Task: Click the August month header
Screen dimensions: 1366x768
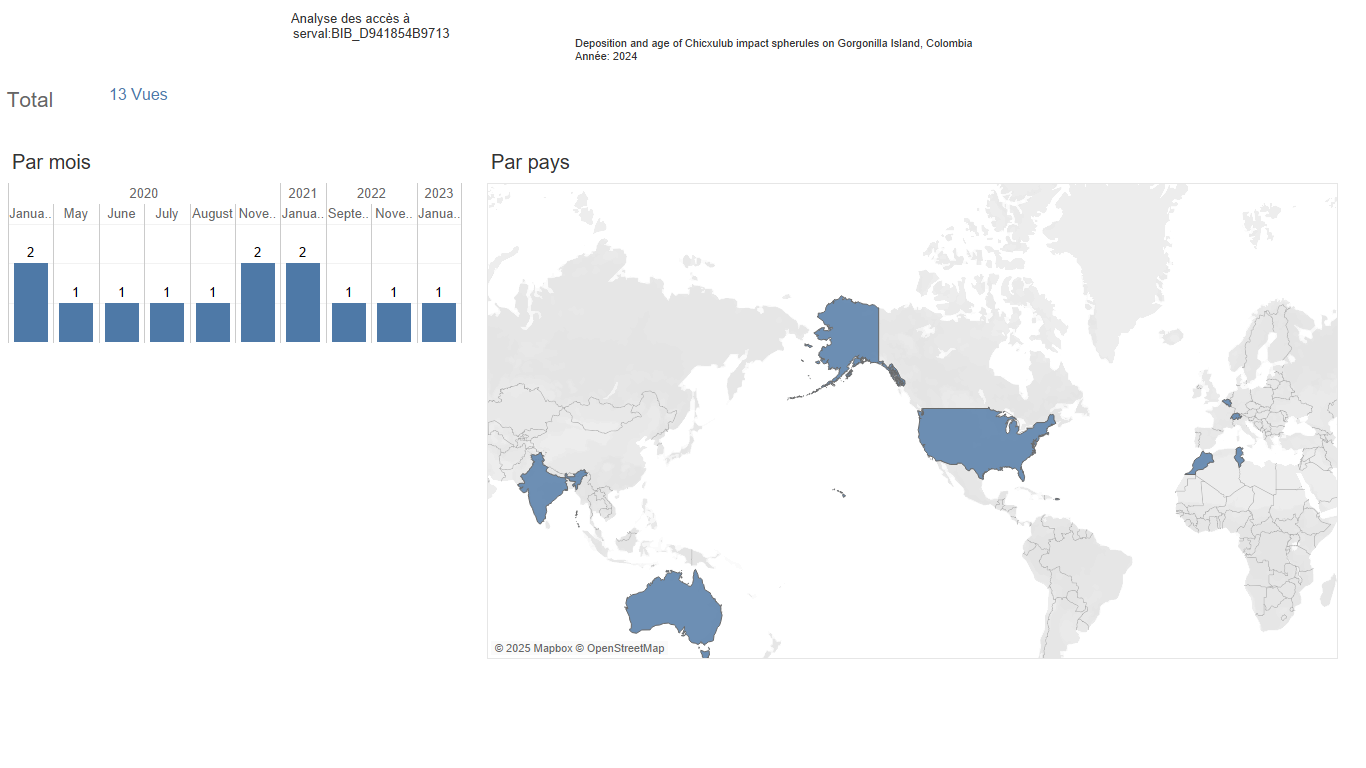Action: [213, 214]
